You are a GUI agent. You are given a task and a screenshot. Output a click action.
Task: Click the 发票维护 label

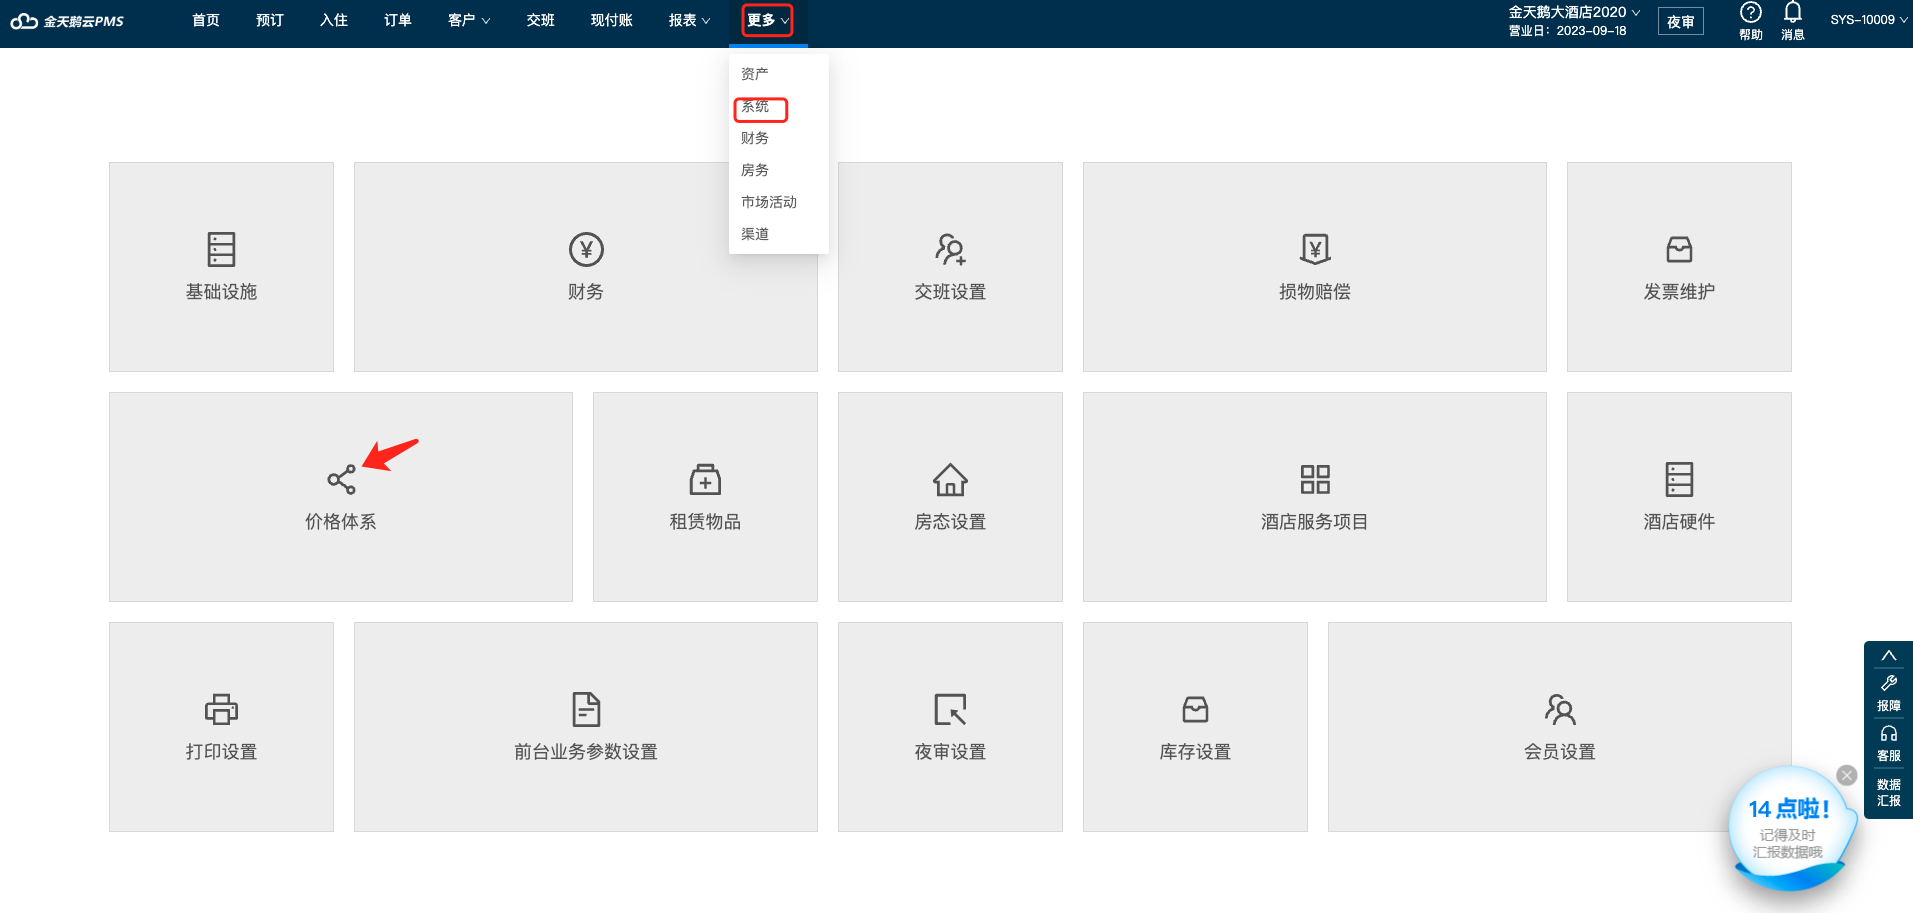(x=1679, y=292)
